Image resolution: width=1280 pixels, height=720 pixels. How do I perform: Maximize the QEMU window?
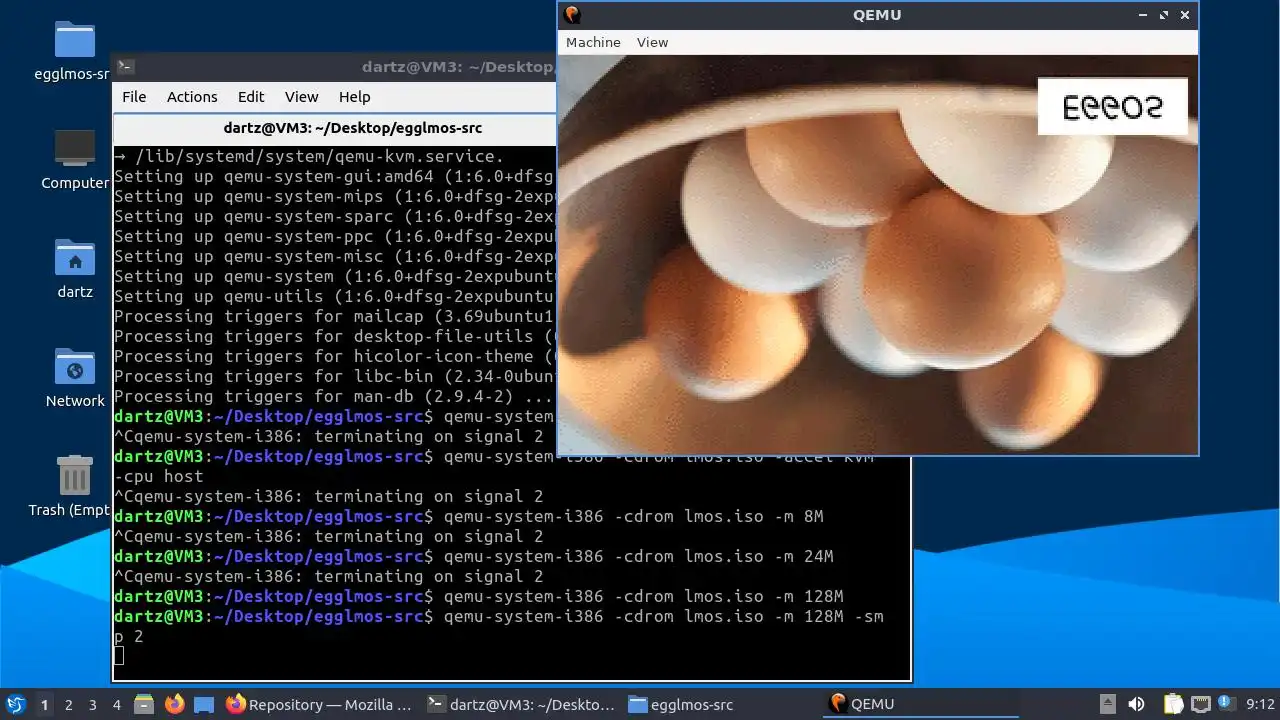tap(1164, 15)
